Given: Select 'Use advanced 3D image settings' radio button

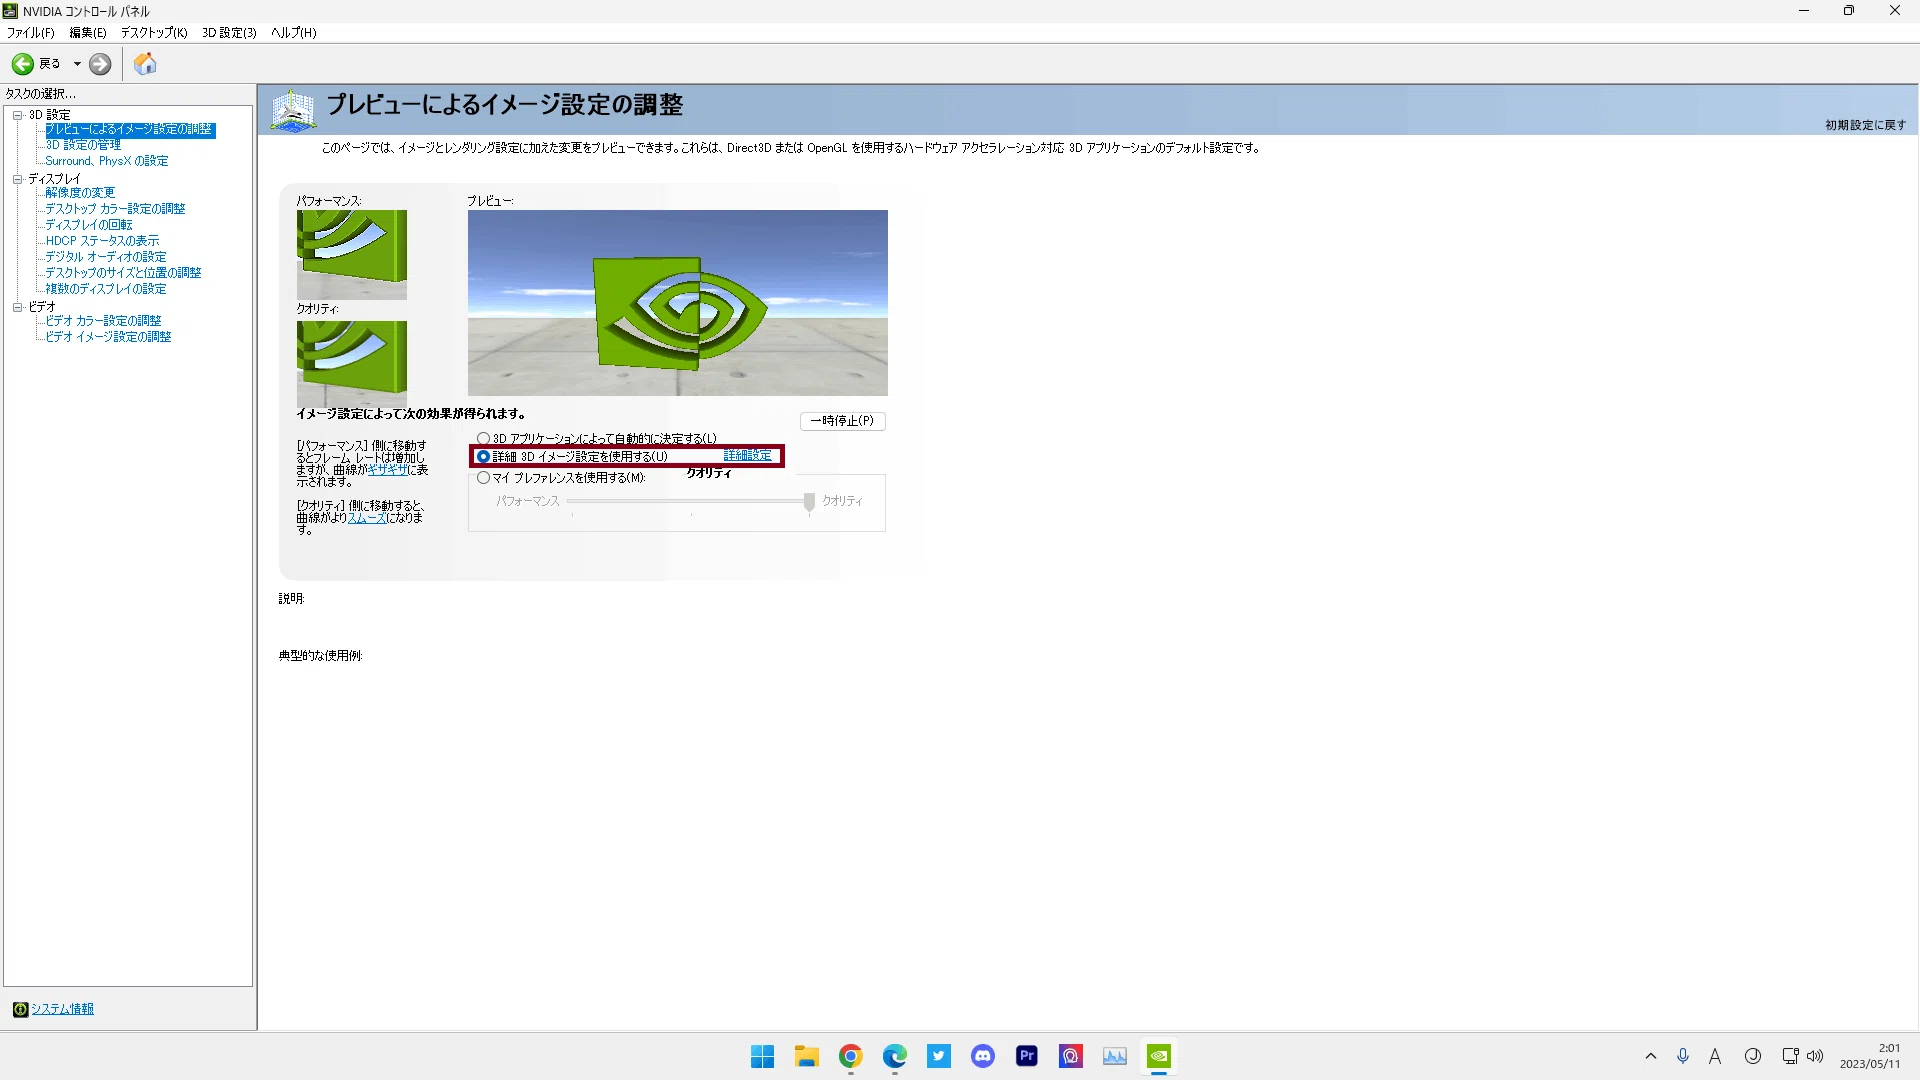Looking at the screenshot, I should pyautogui.click(x=483, y=456).
